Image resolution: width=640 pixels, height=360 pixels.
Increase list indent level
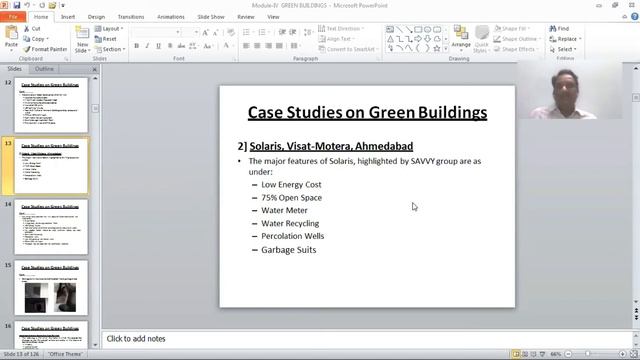coord(293,32)
